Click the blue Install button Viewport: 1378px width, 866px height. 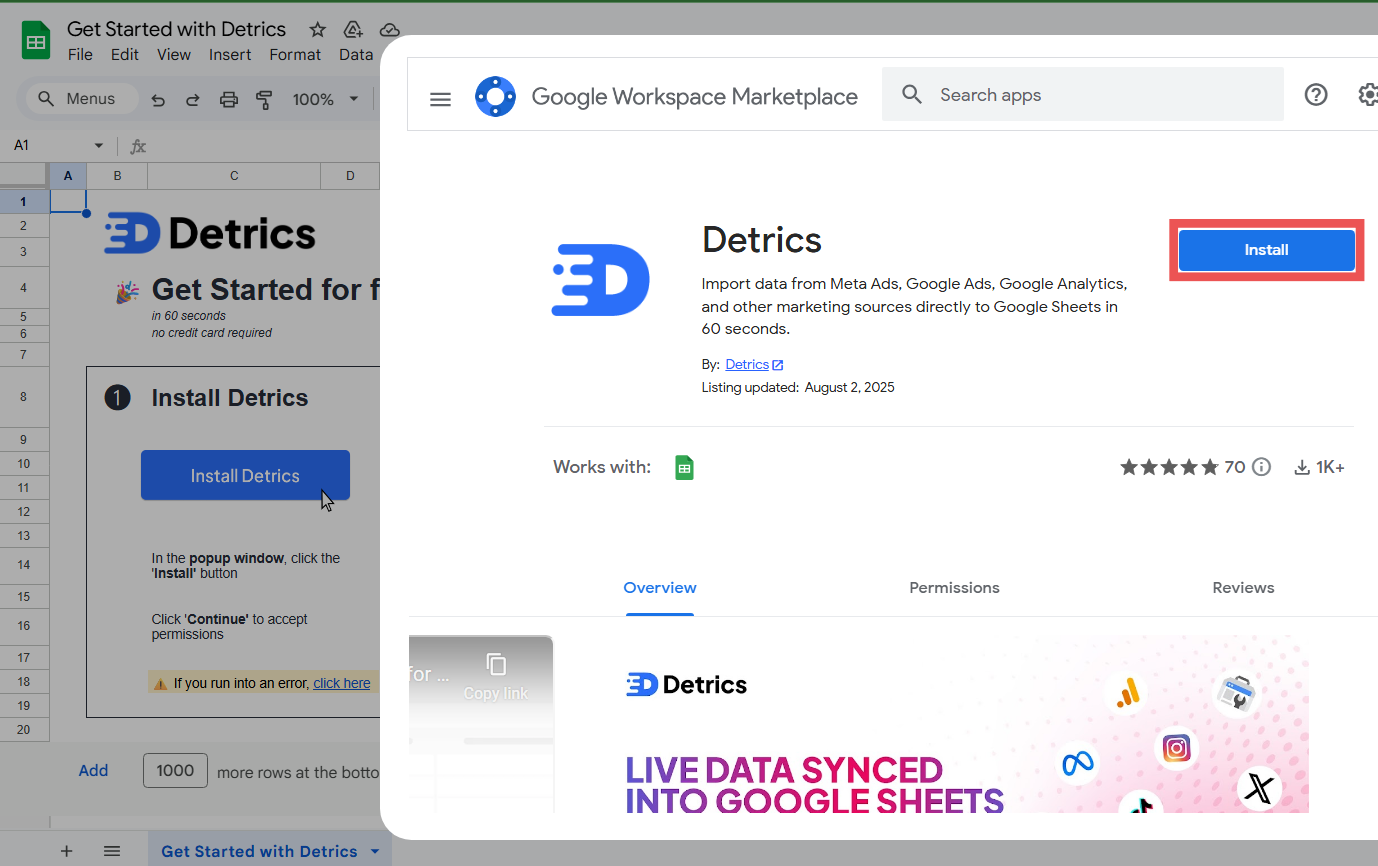pos(1266,250)
